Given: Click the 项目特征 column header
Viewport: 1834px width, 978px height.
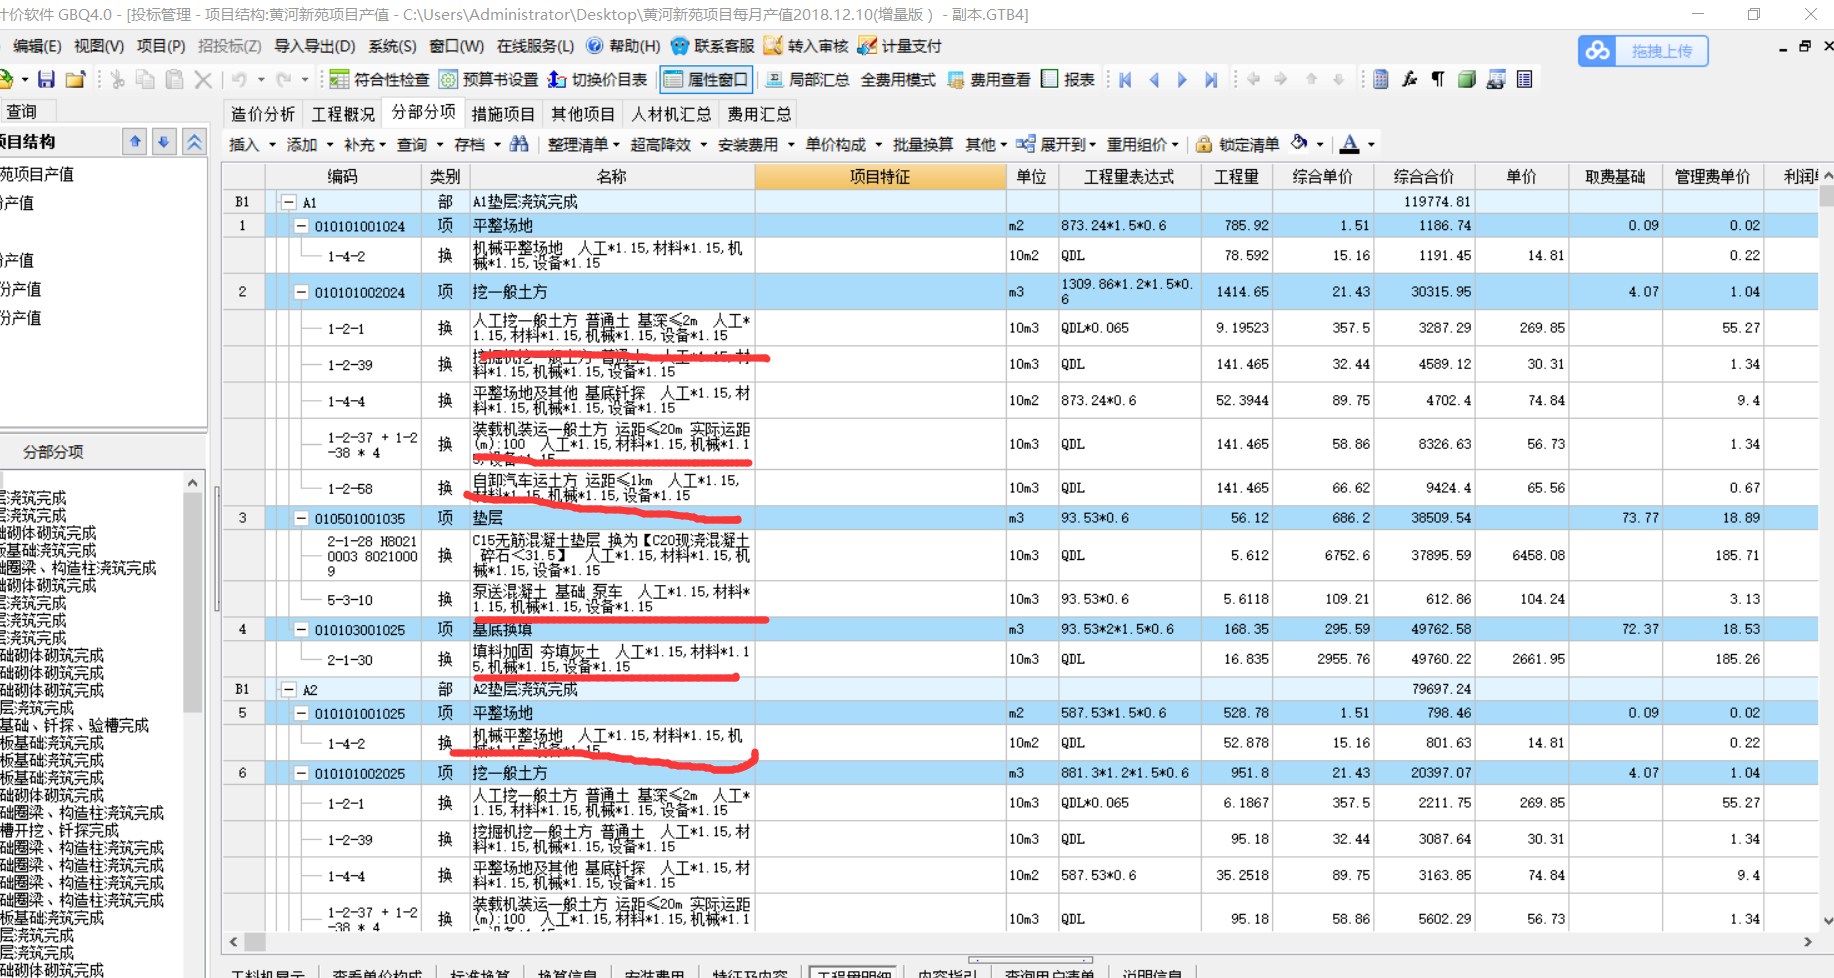Looking at the screenshot, I should tap(880, 177).
